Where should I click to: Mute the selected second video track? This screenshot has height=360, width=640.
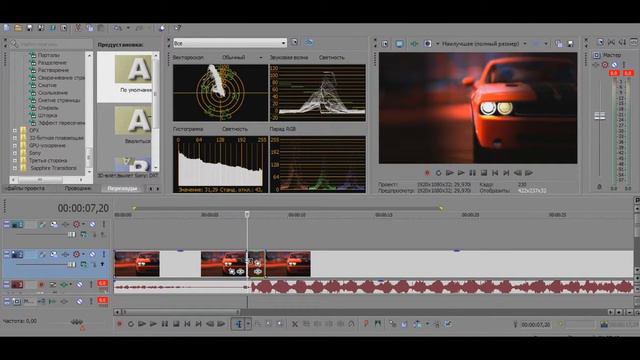(x=93, y=254)
